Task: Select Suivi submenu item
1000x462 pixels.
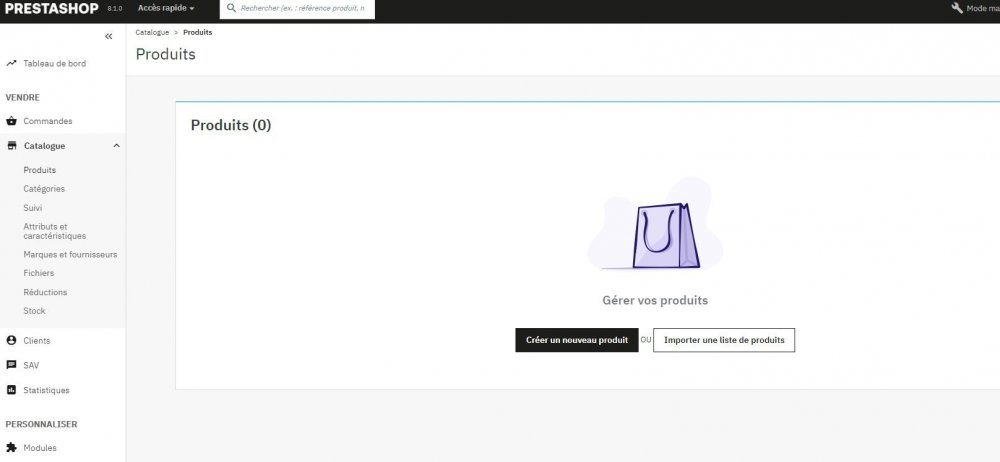Action: pyautogui.click(x=33, y=208)
